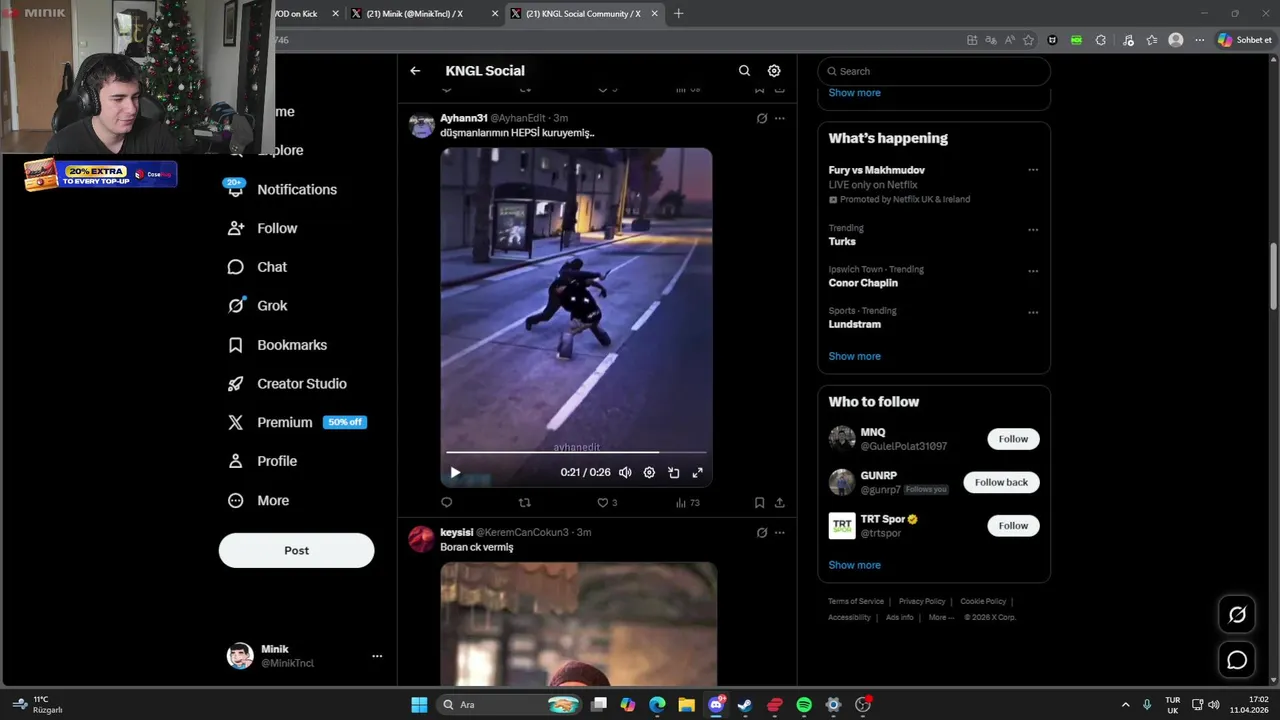Open Privacy Policy link

[x=922, y=601]
